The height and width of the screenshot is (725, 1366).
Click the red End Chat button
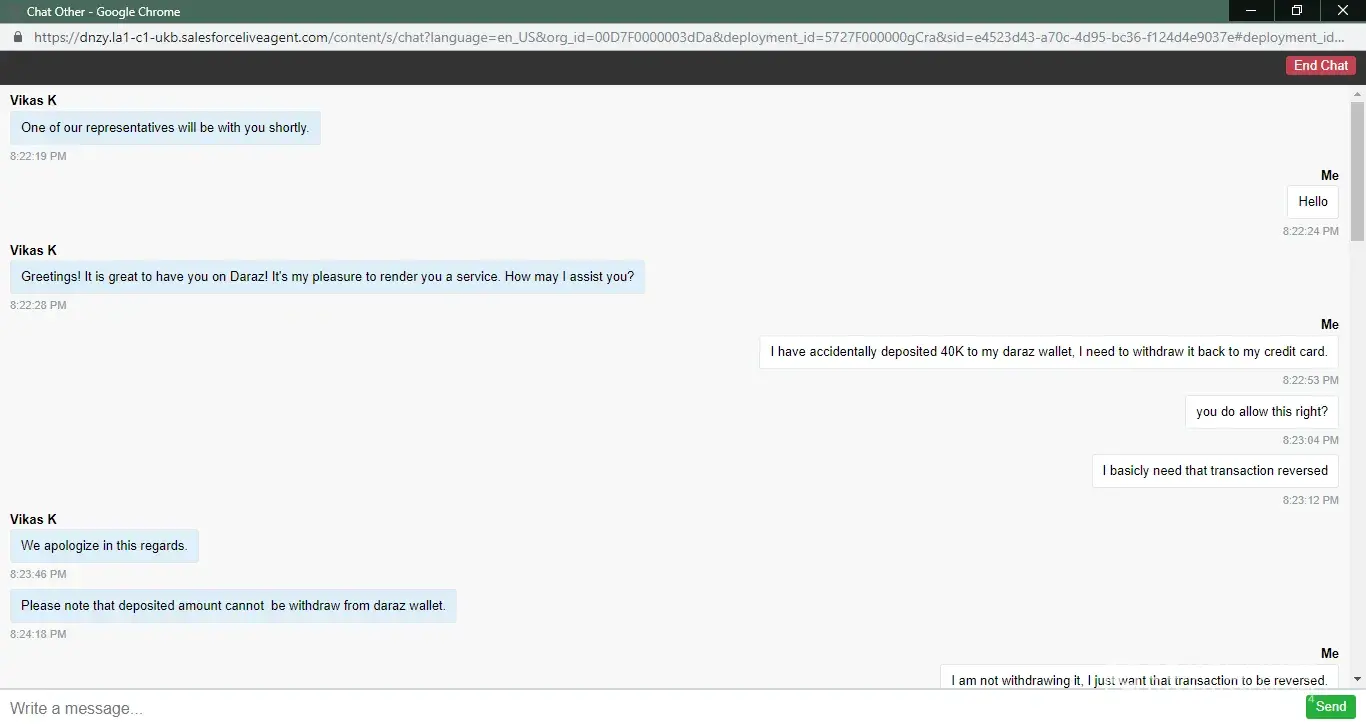coord(1320,66)
